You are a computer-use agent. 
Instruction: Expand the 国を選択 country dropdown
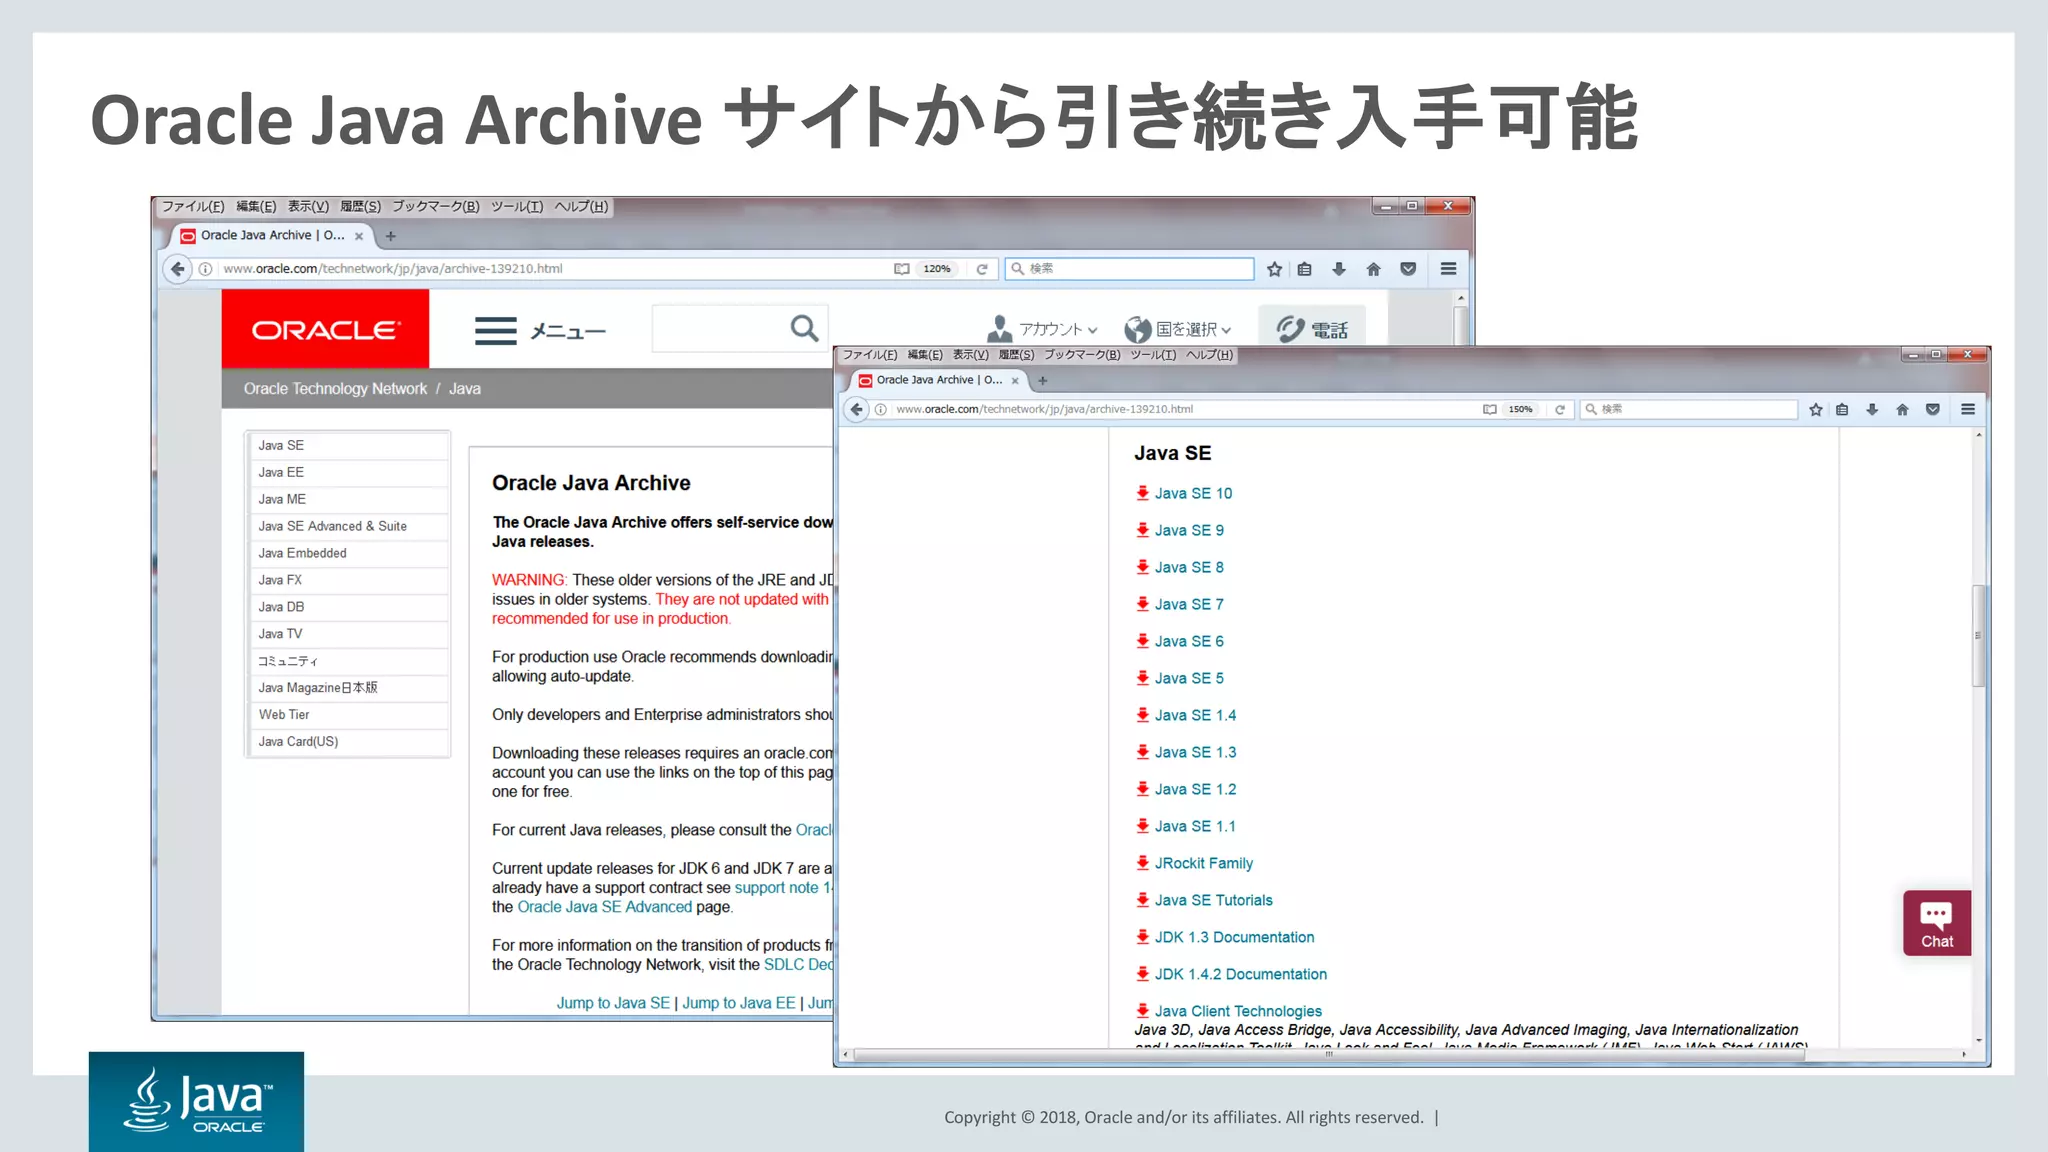(1178, 329)
